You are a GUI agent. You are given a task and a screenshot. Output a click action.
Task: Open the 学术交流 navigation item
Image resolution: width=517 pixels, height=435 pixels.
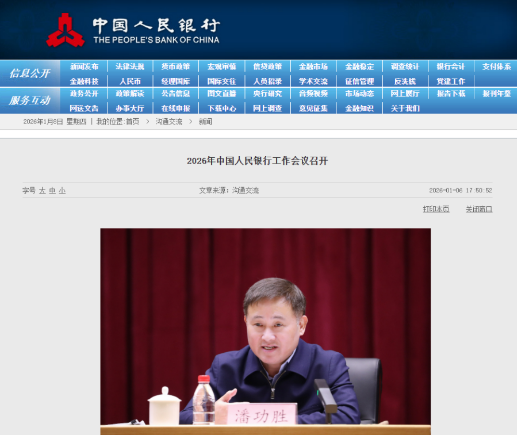313,81
